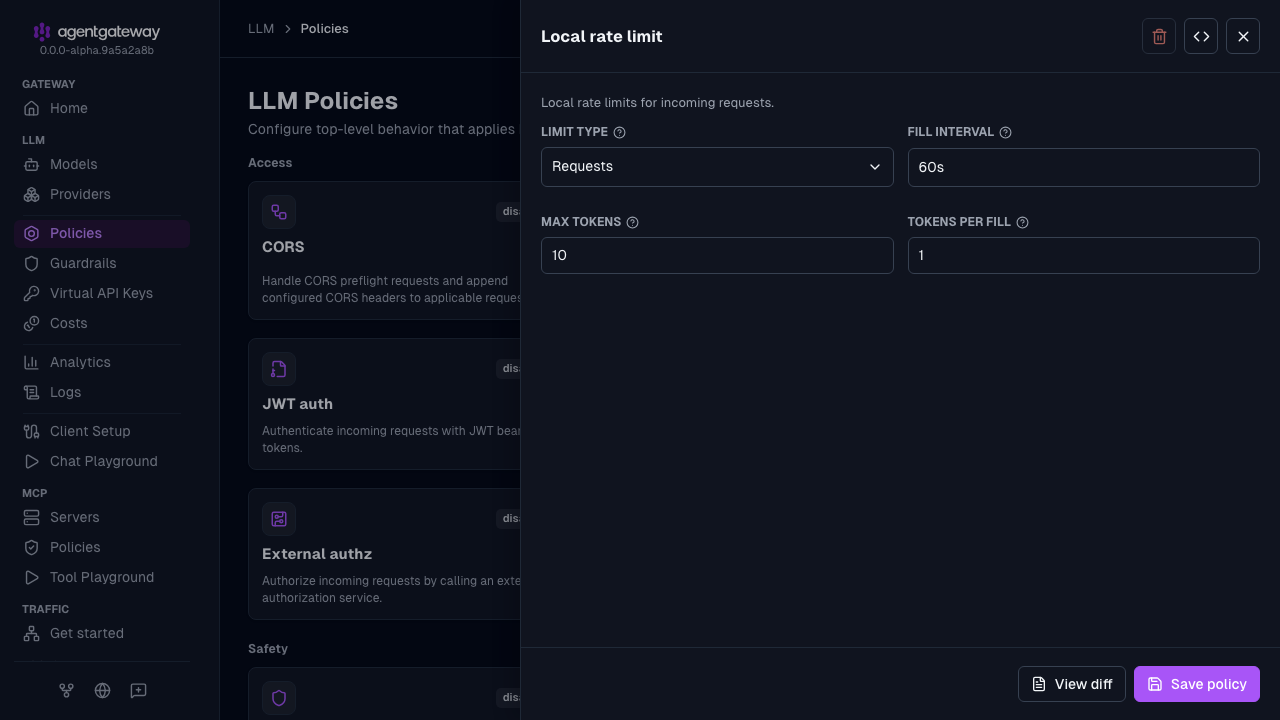The image size is (1280, 720).
Task: Select the highlighted LLM Policies sidebar item
Action: [x=102, y=233]
